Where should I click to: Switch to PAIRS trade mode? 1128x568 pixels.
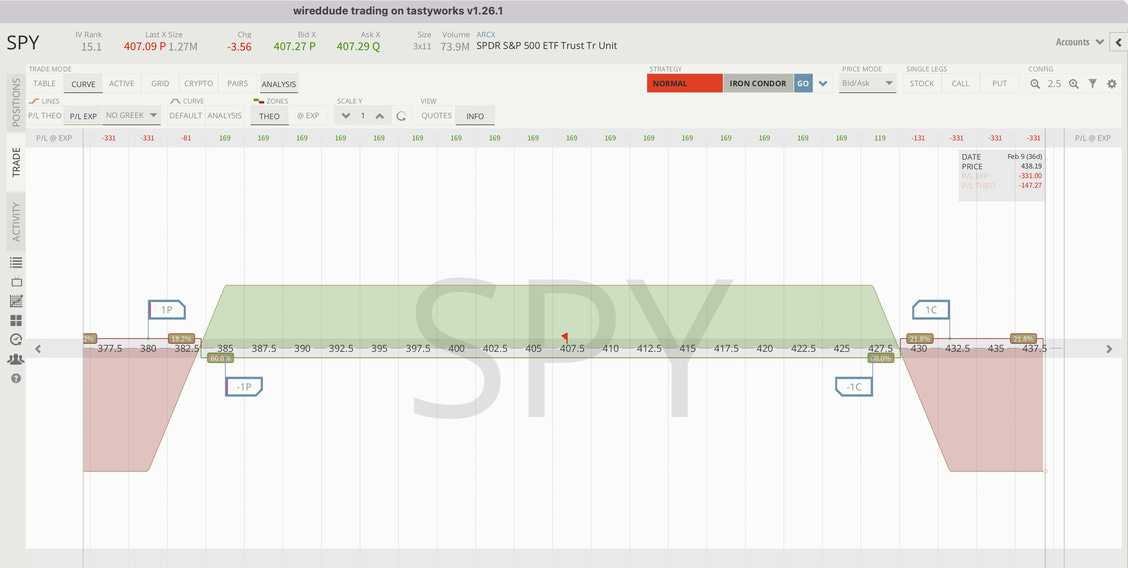(237, 83)
